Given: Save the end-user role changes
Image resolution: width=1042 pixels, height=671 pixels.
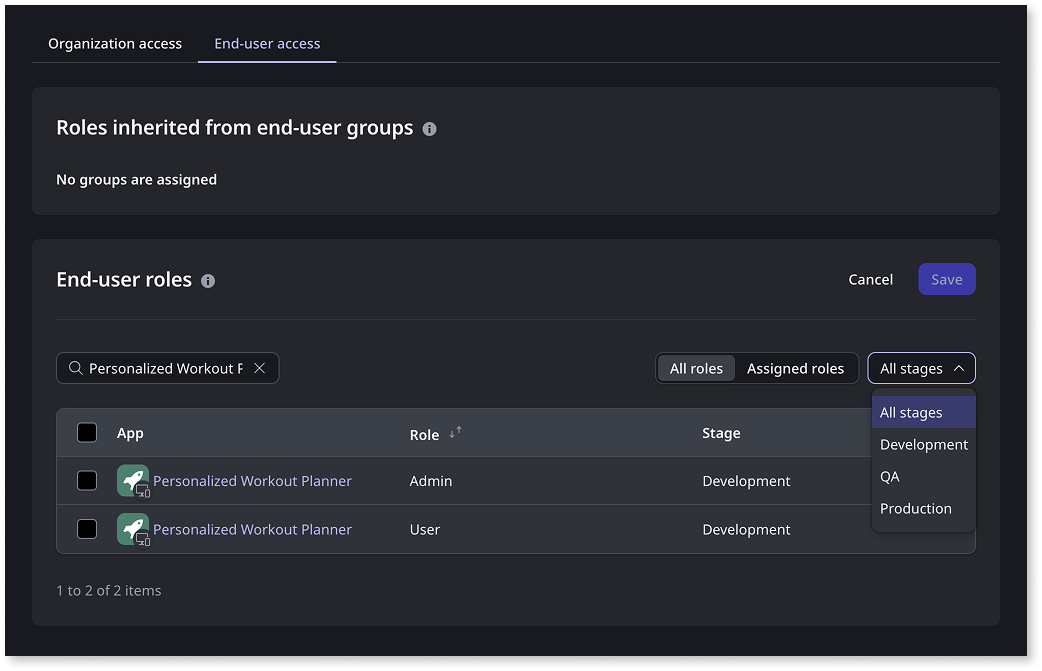Looking at the screenshot, I should [x=946, y=280].
